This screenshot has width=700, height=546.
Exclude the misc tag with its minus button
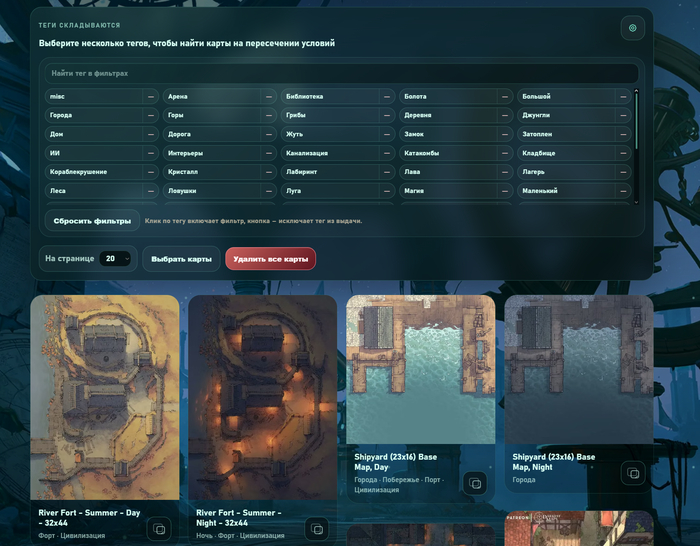(x=151, y=96)
